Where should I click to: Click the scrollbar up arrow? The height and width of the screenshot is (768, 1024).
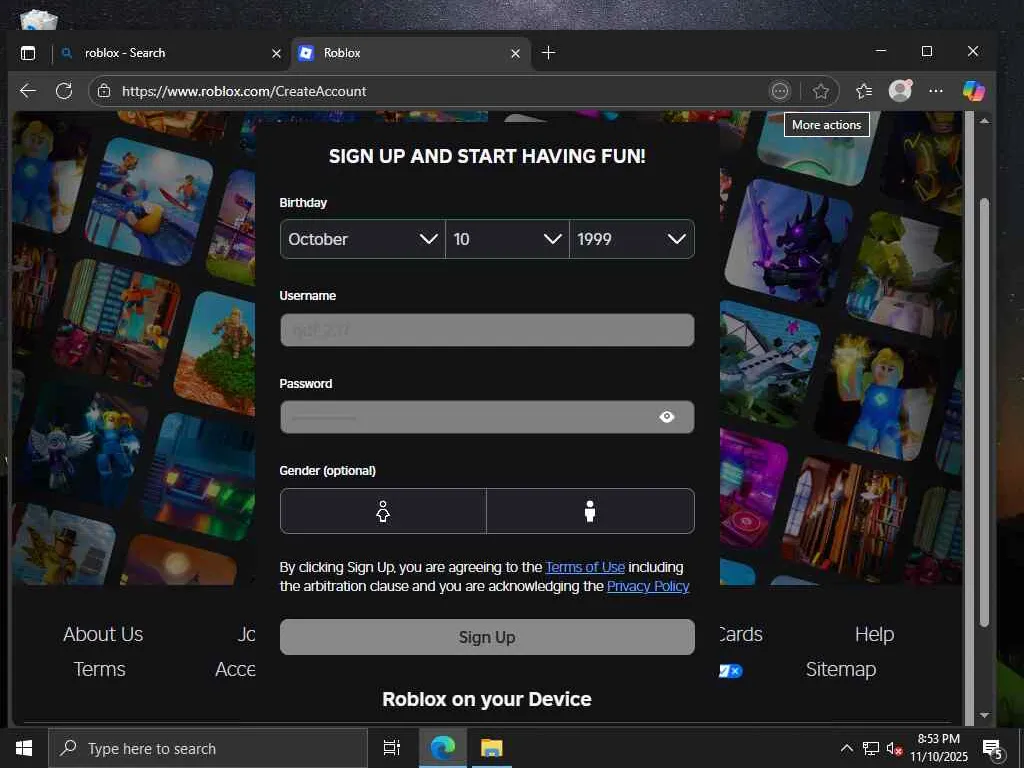(984, 121)
